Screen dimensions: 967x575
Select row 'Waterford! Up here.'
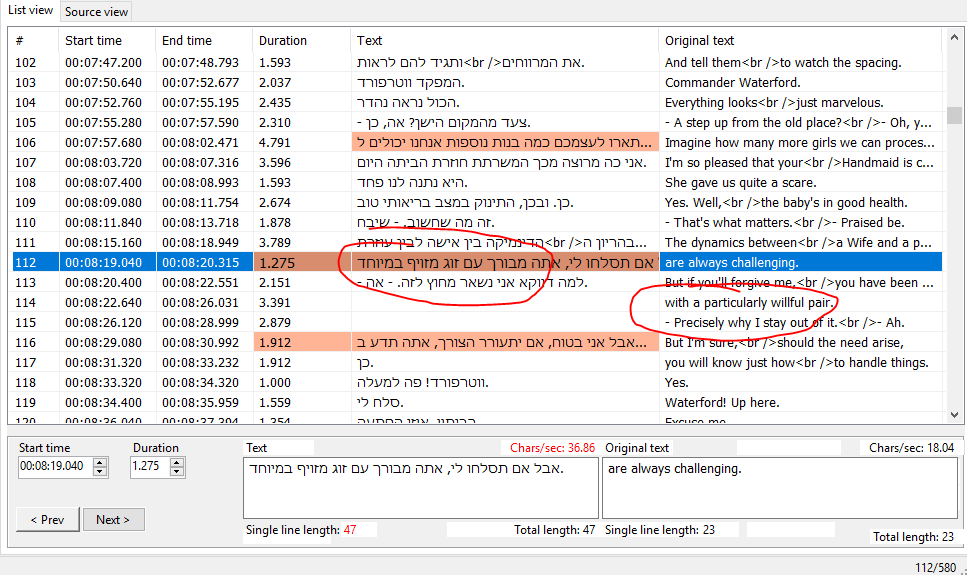(477, 402)
